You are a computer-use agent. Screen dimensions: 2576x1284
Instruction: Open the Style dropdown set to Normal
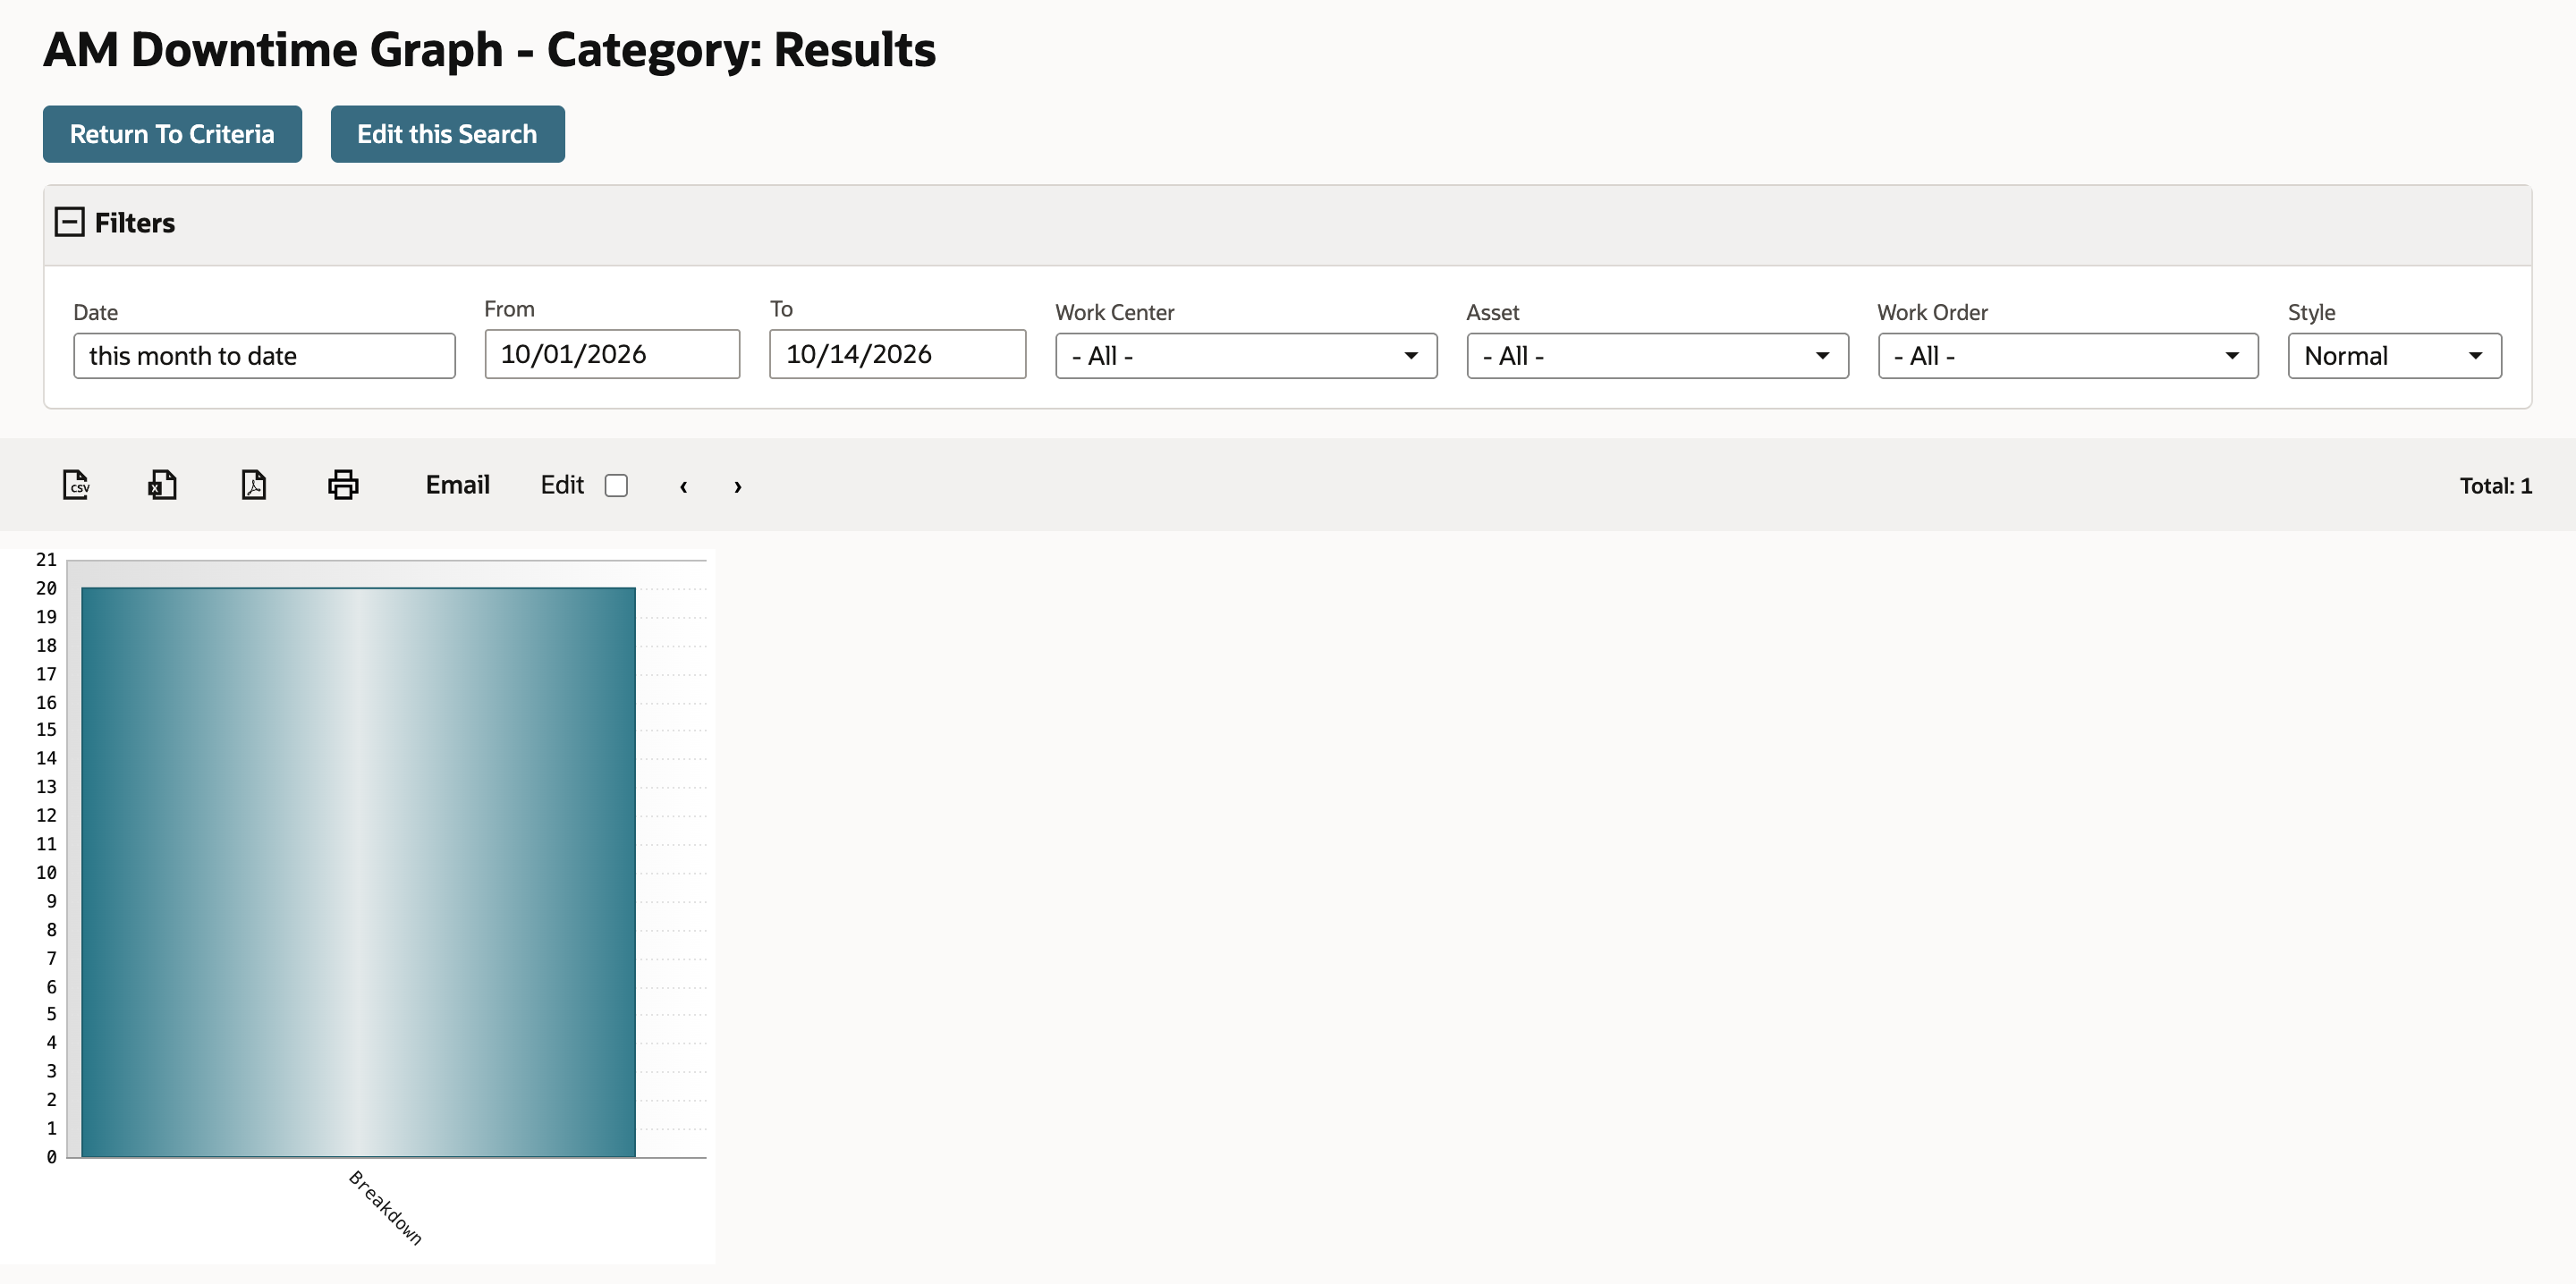(2394, 356)
